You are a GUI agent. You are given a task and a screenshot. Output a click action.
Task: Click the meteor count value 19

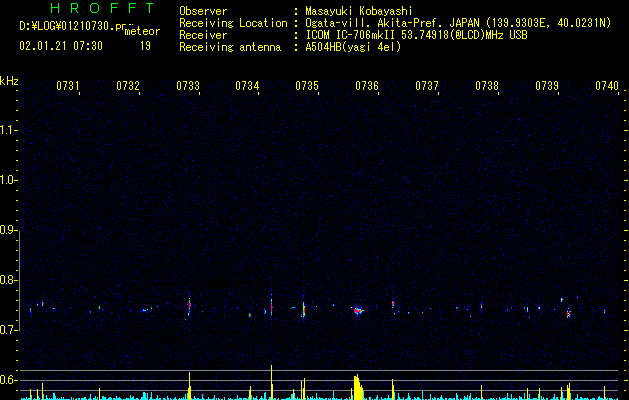click(145, 46)
